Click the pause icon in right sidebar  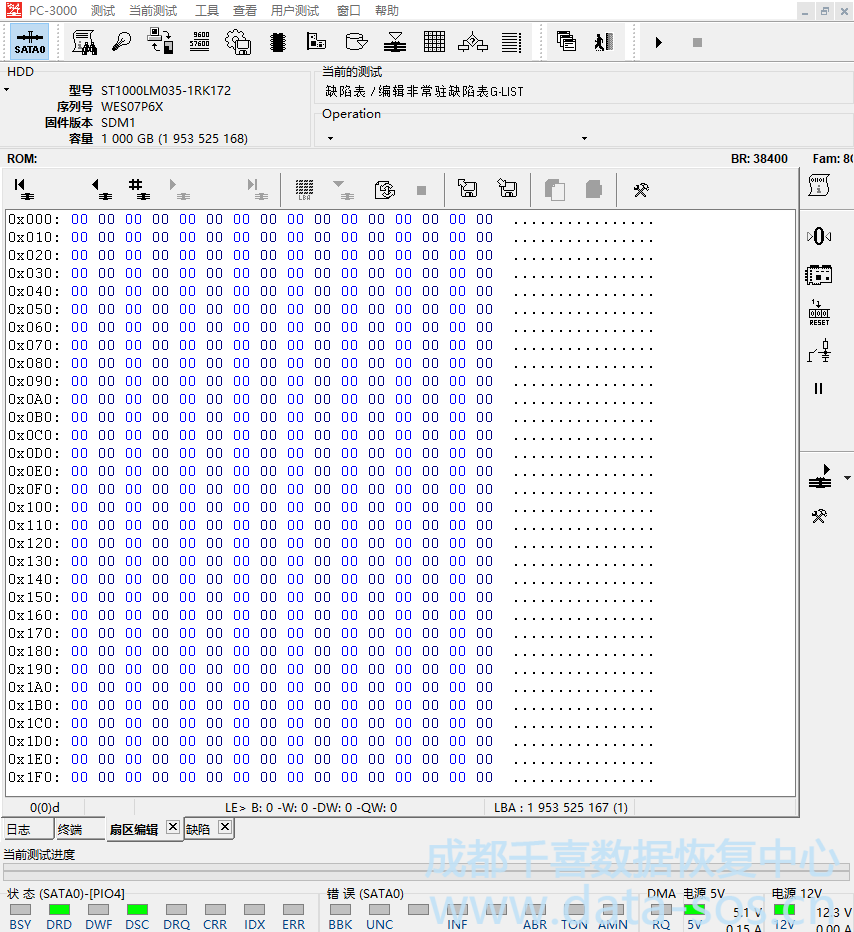tap(819, 389)
